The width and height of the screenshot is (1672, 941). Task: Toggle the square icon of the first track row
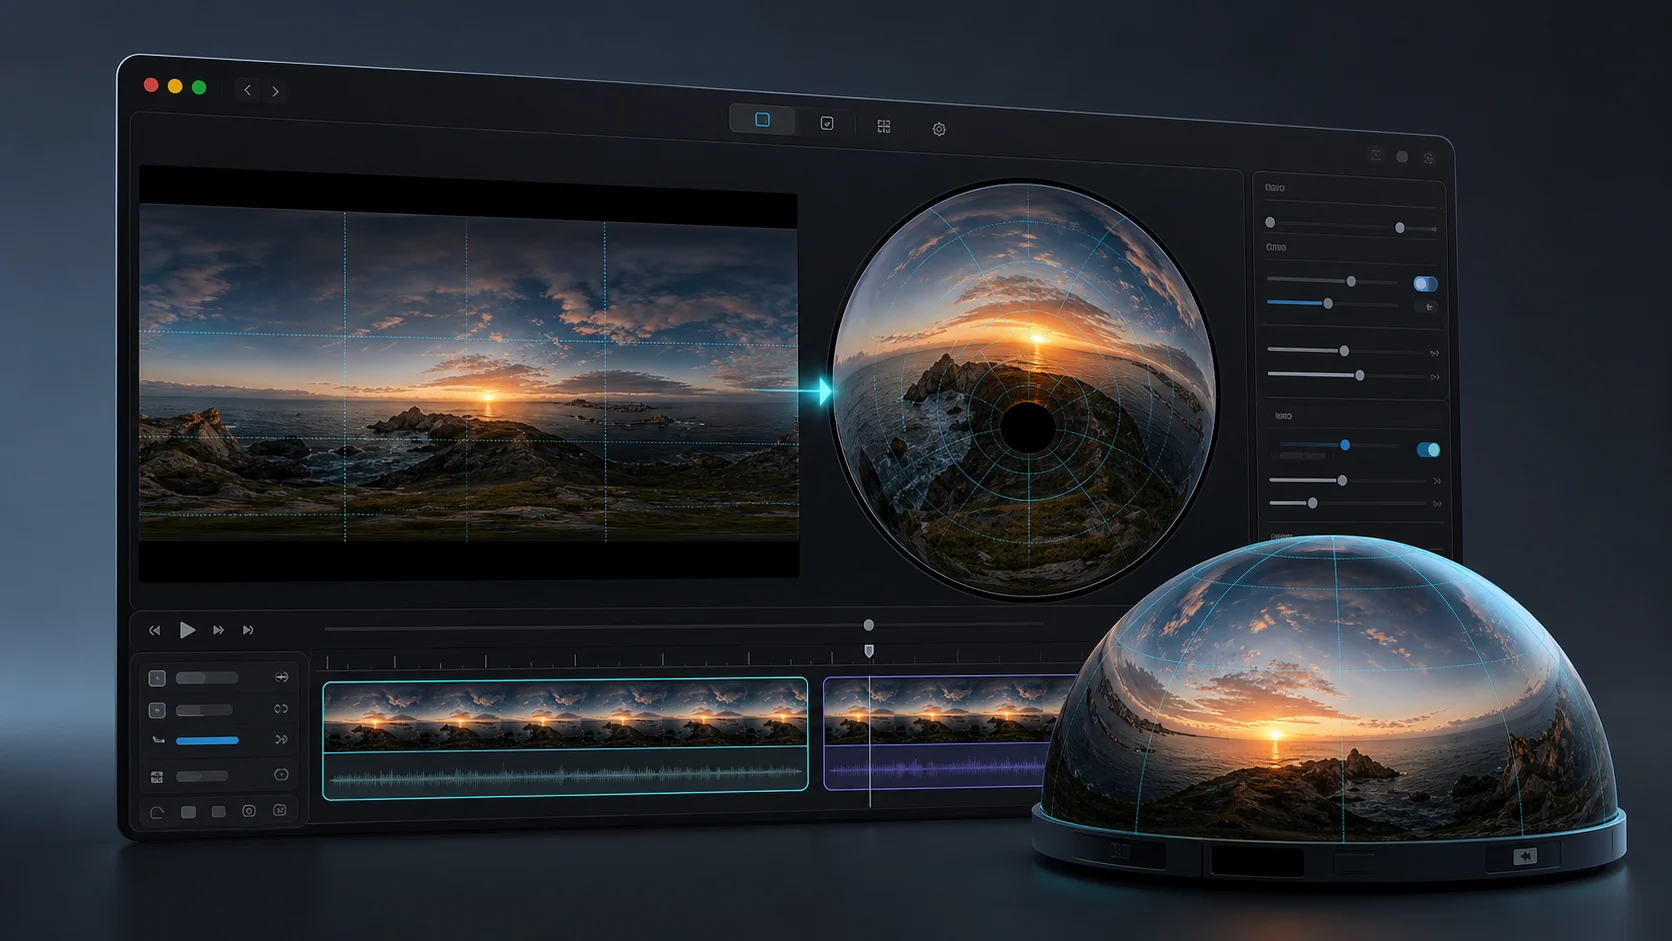(x=157, y=678)
